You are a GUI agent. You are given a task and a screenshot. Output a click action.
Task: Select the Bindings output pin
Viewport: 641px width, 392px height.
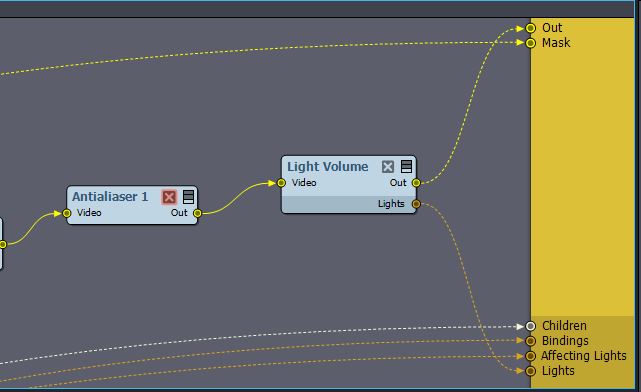pos(531,341)
